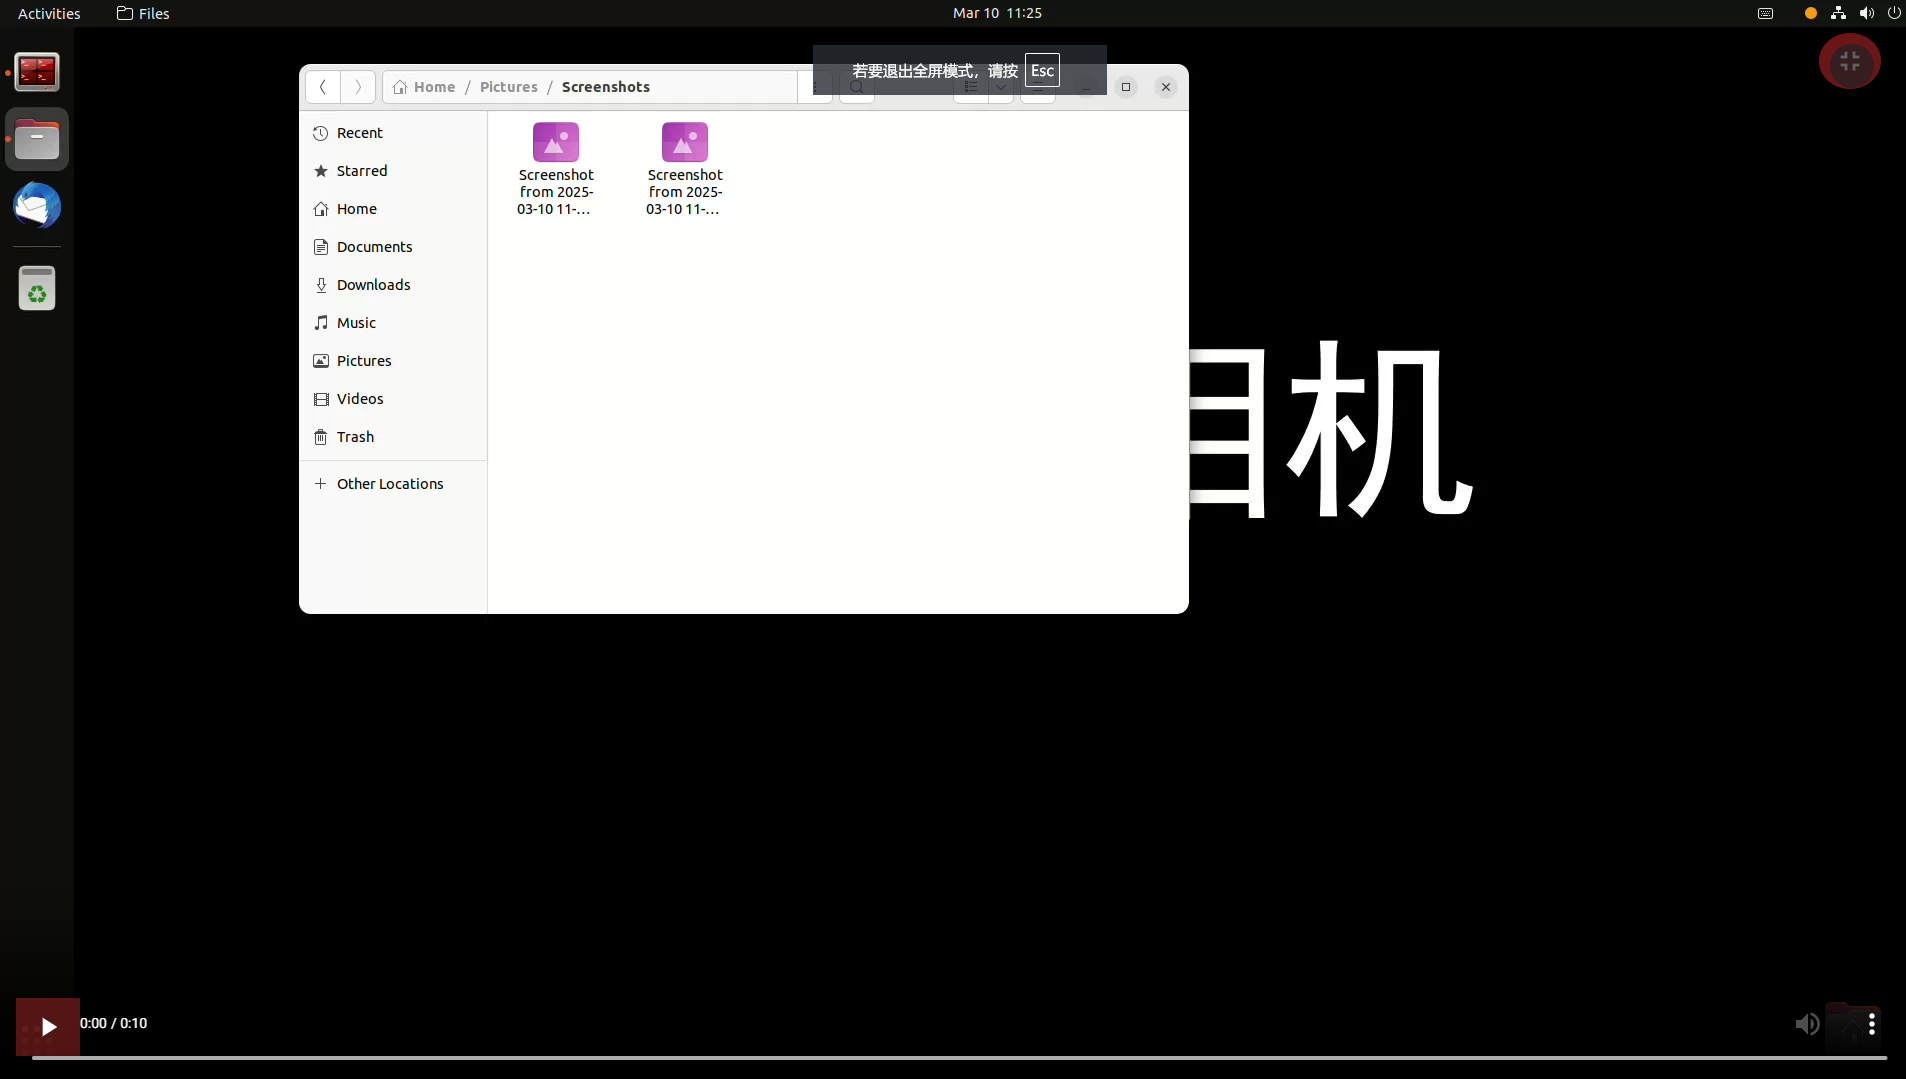This screenshot has height=1079, width=1906.
Task: Open the view options dropdown chevron
Action: tap(1001, 88)
